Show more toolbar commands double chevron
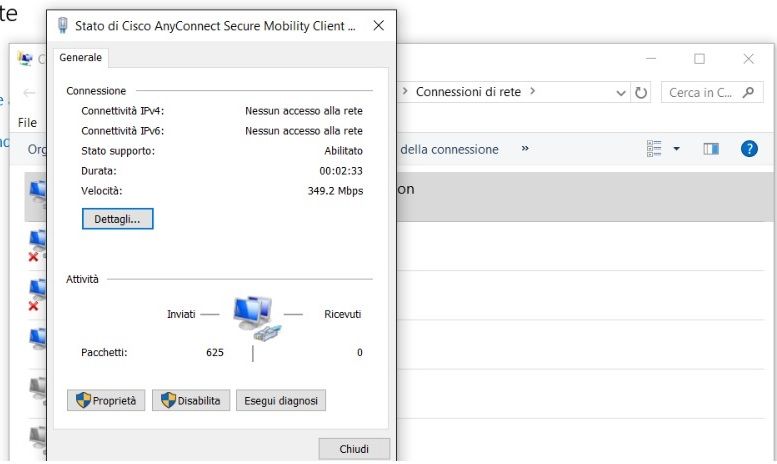Screen dimensions: 777x464 click(x=525, y=148)
